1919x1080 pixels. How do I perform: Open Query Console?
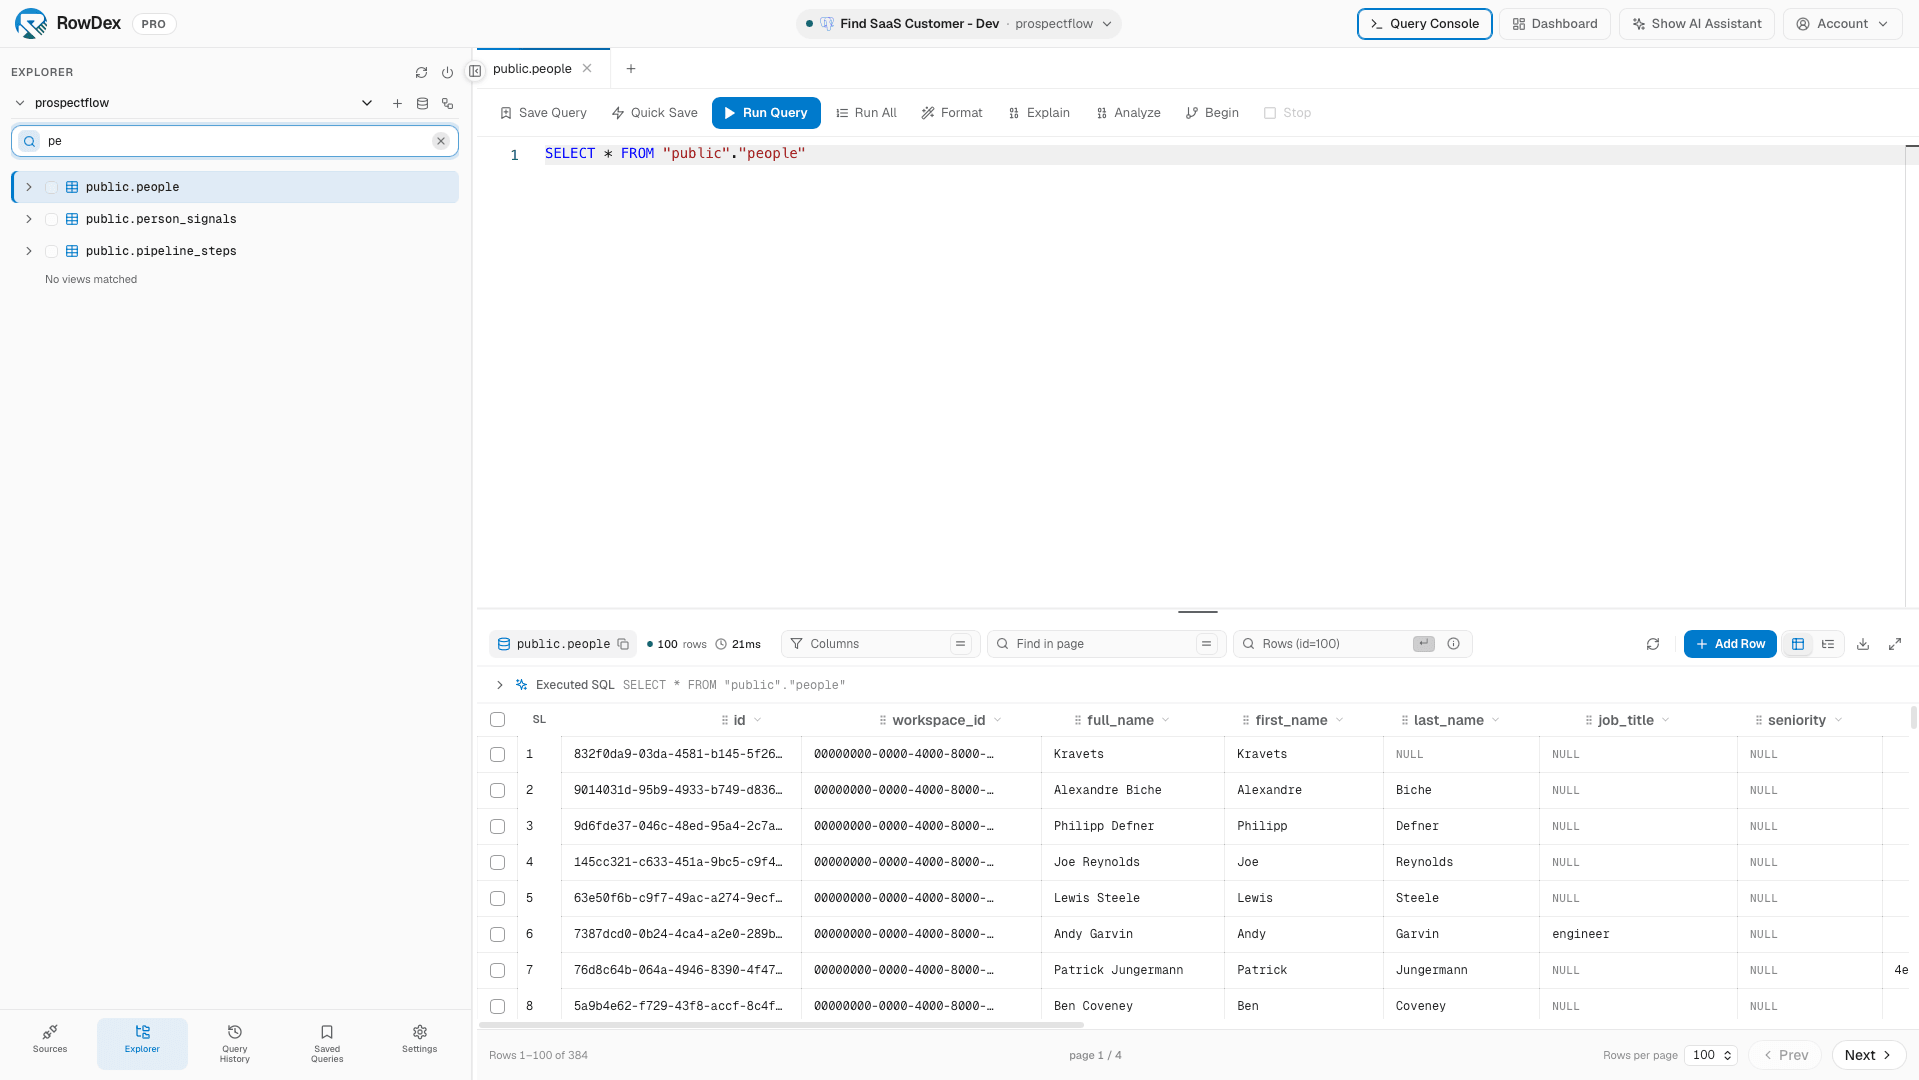click(1424, 24)
